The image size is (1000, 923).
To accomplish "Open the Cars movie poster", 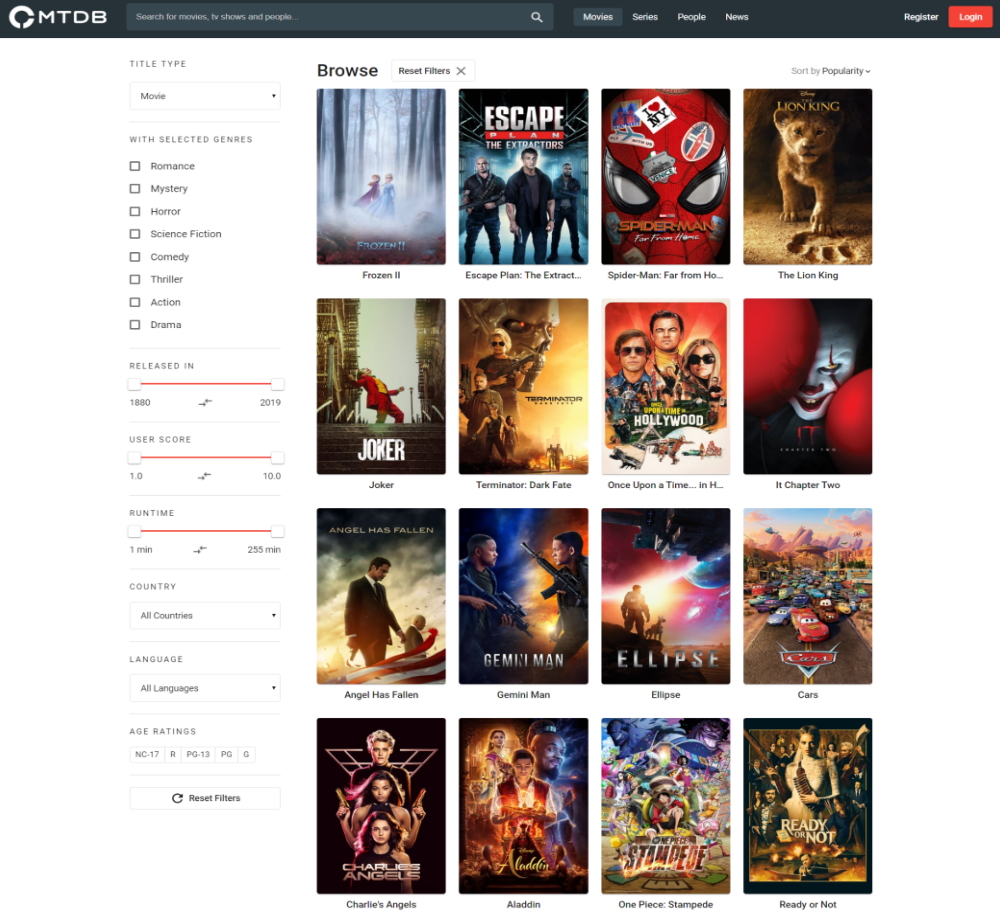I will (808, 596).
